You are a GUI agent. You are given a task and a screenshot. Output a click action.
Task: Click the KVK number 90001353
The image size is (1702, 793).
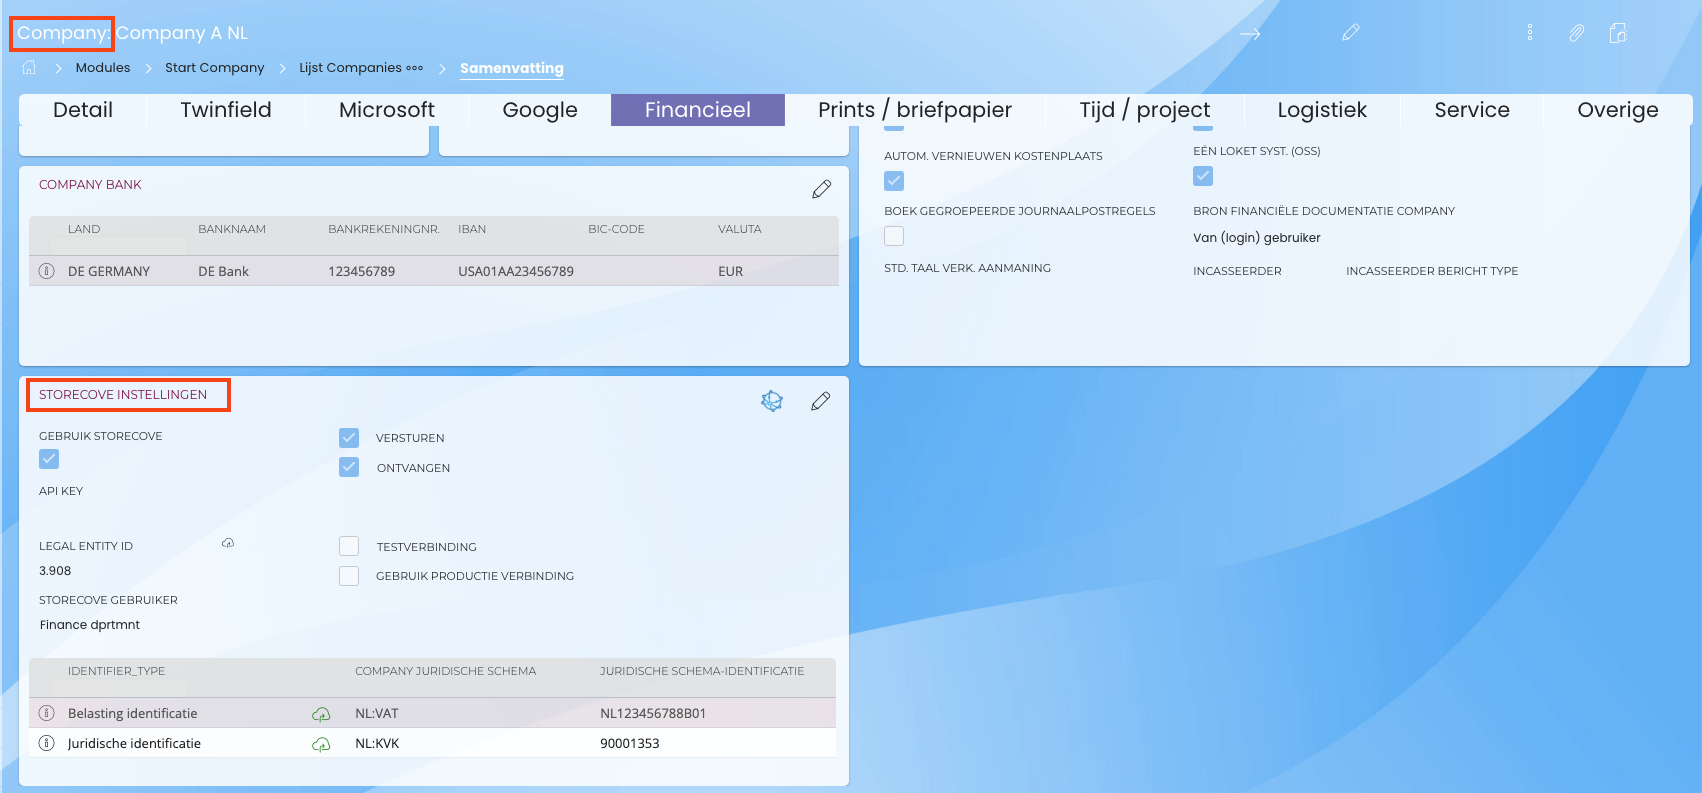click(x=630, y=743)
